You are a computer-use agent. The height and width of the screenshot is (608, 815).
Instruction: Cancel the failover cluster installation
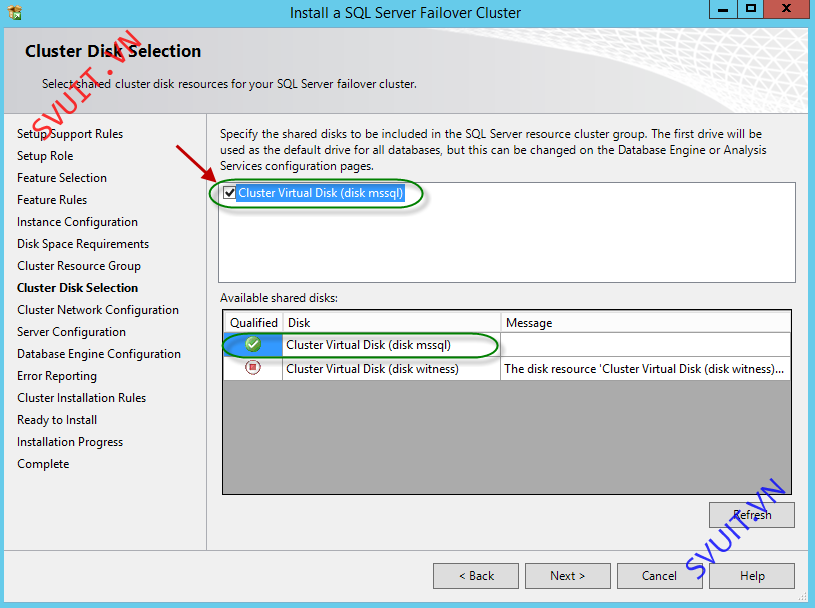click(660, 576)
